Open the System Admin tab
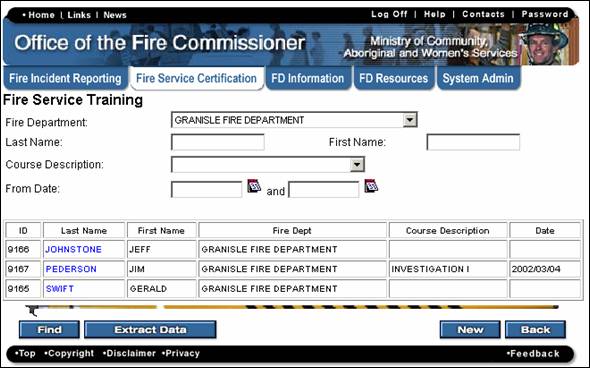The height and width of the screenshot is (368, 590). 478,78
